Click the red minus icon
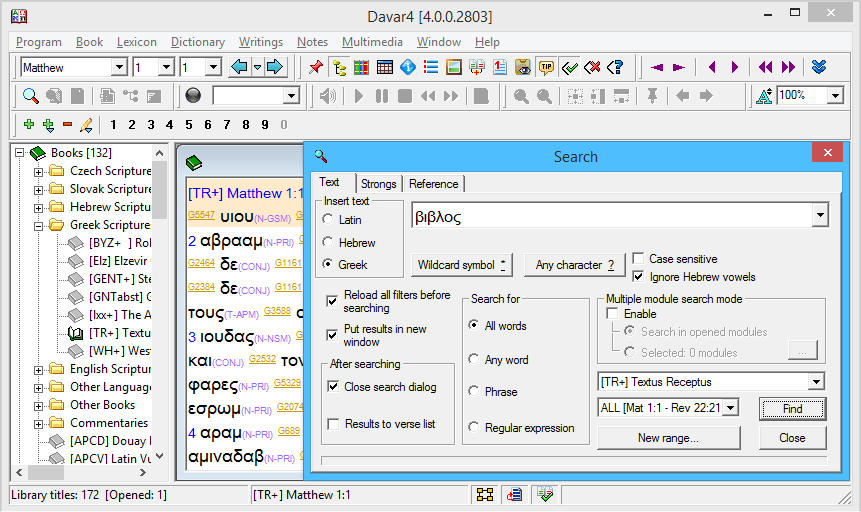The height and width of the screenshot is (512, 861). [x=67, y=124]
